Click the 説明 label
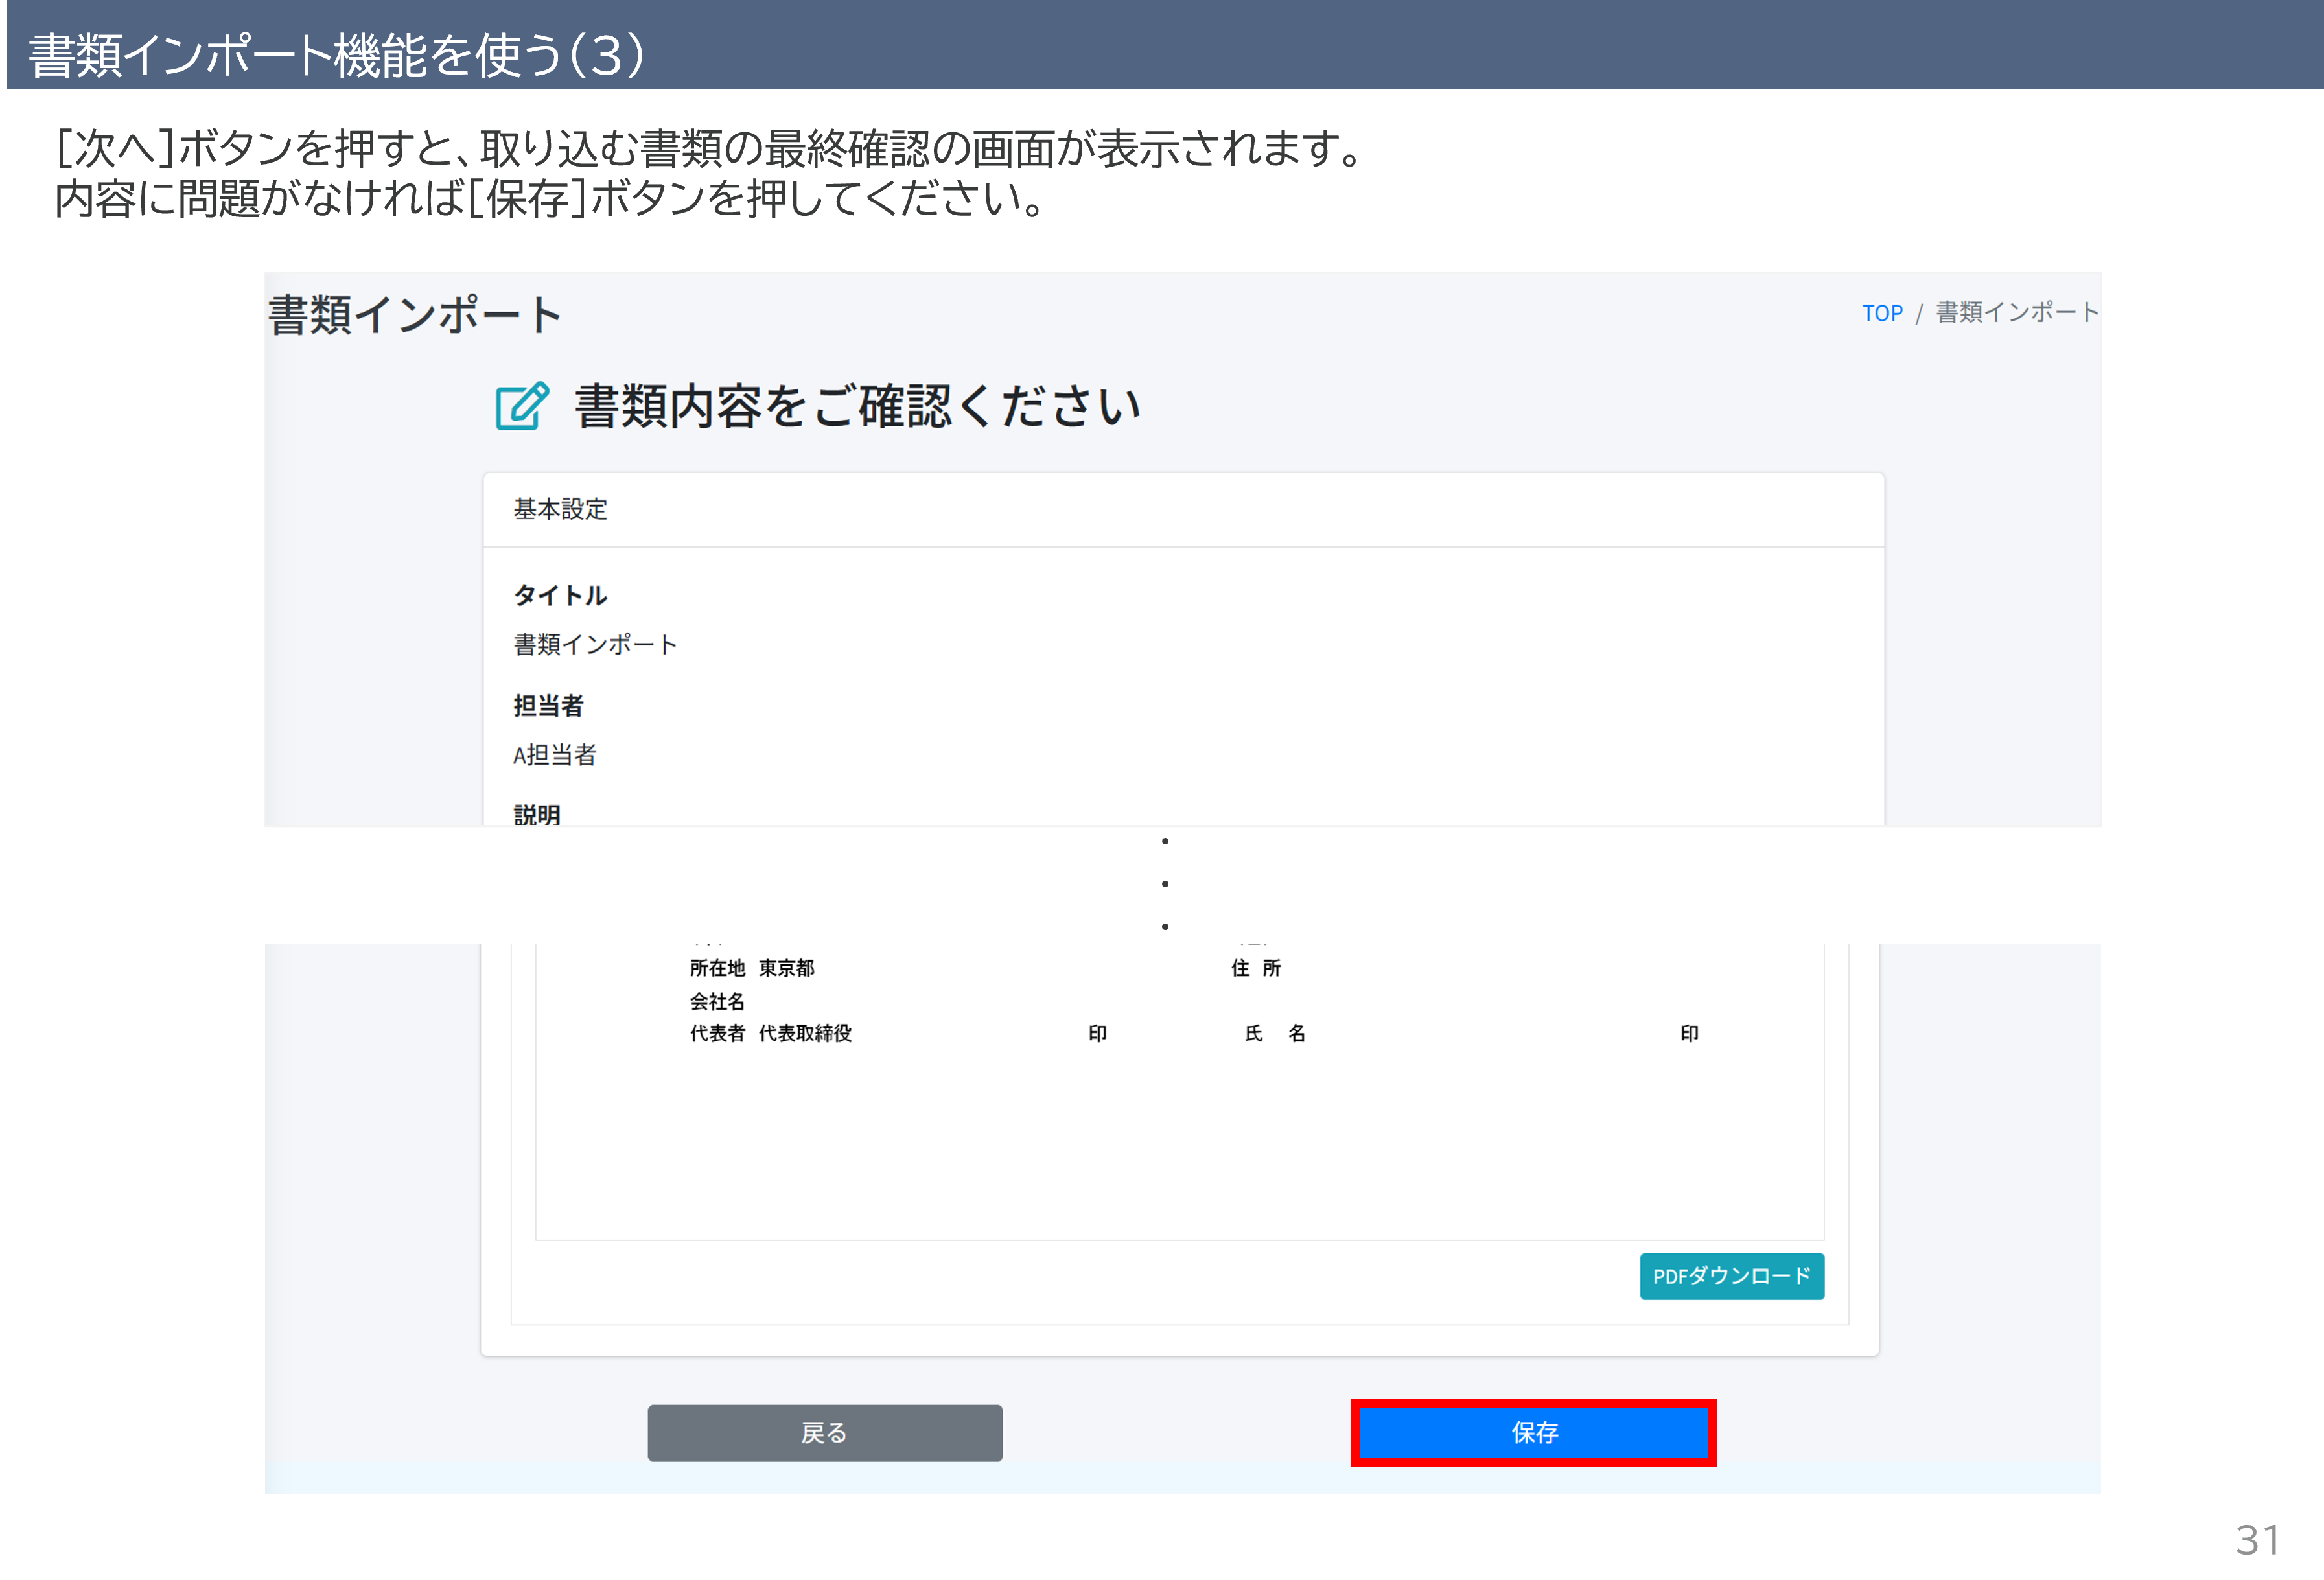2324x1580 pixels. (x=537, y=814)
